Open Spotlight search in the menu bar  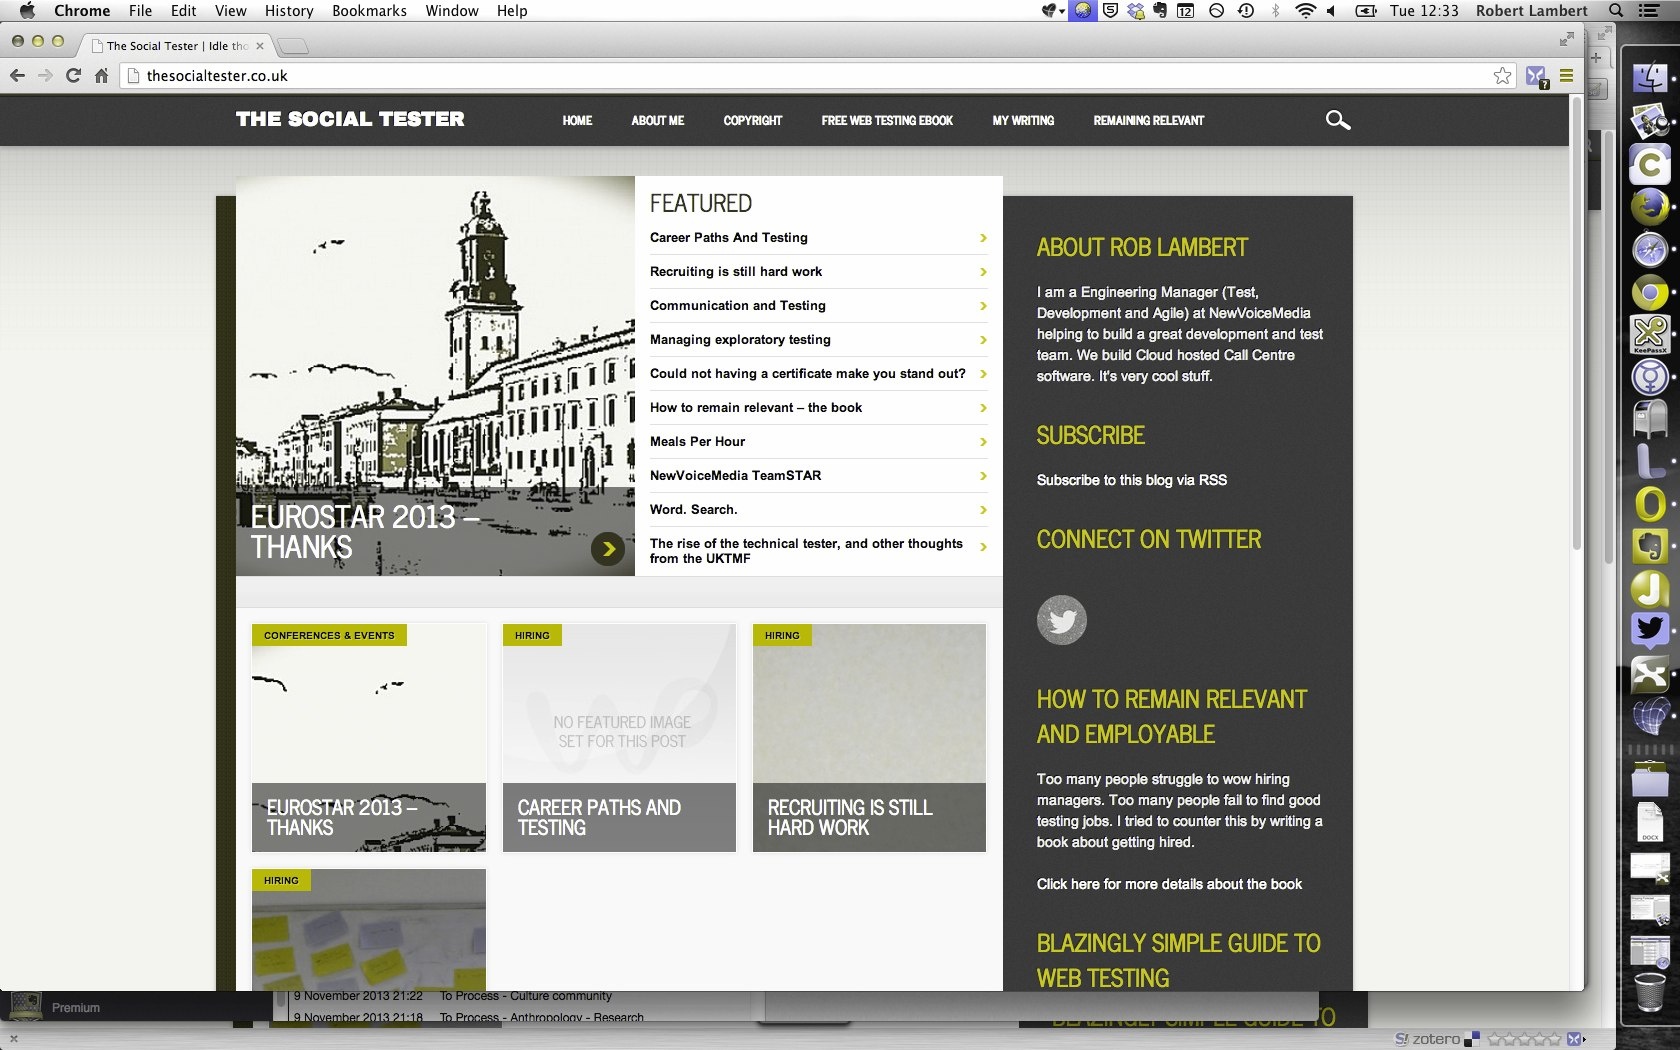1616,11
